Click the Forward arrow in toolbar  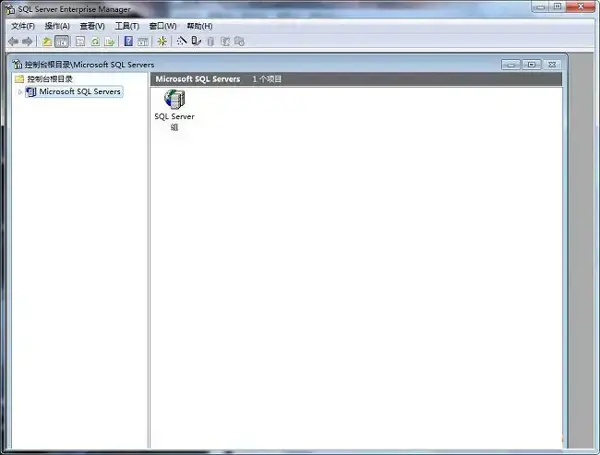click(x=27, y=41)
